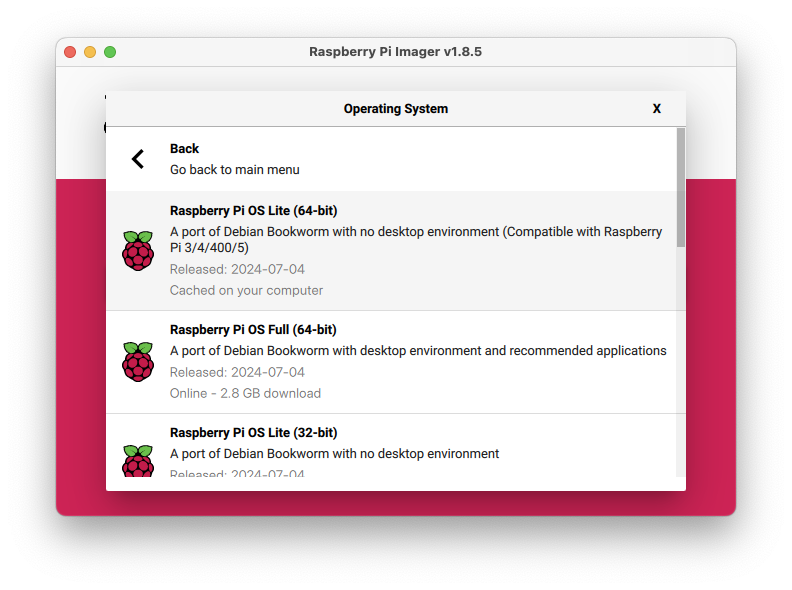Viewport: 792px width, 590px height.
Task: Click the red close window button
Action: [x=70, y=52]
